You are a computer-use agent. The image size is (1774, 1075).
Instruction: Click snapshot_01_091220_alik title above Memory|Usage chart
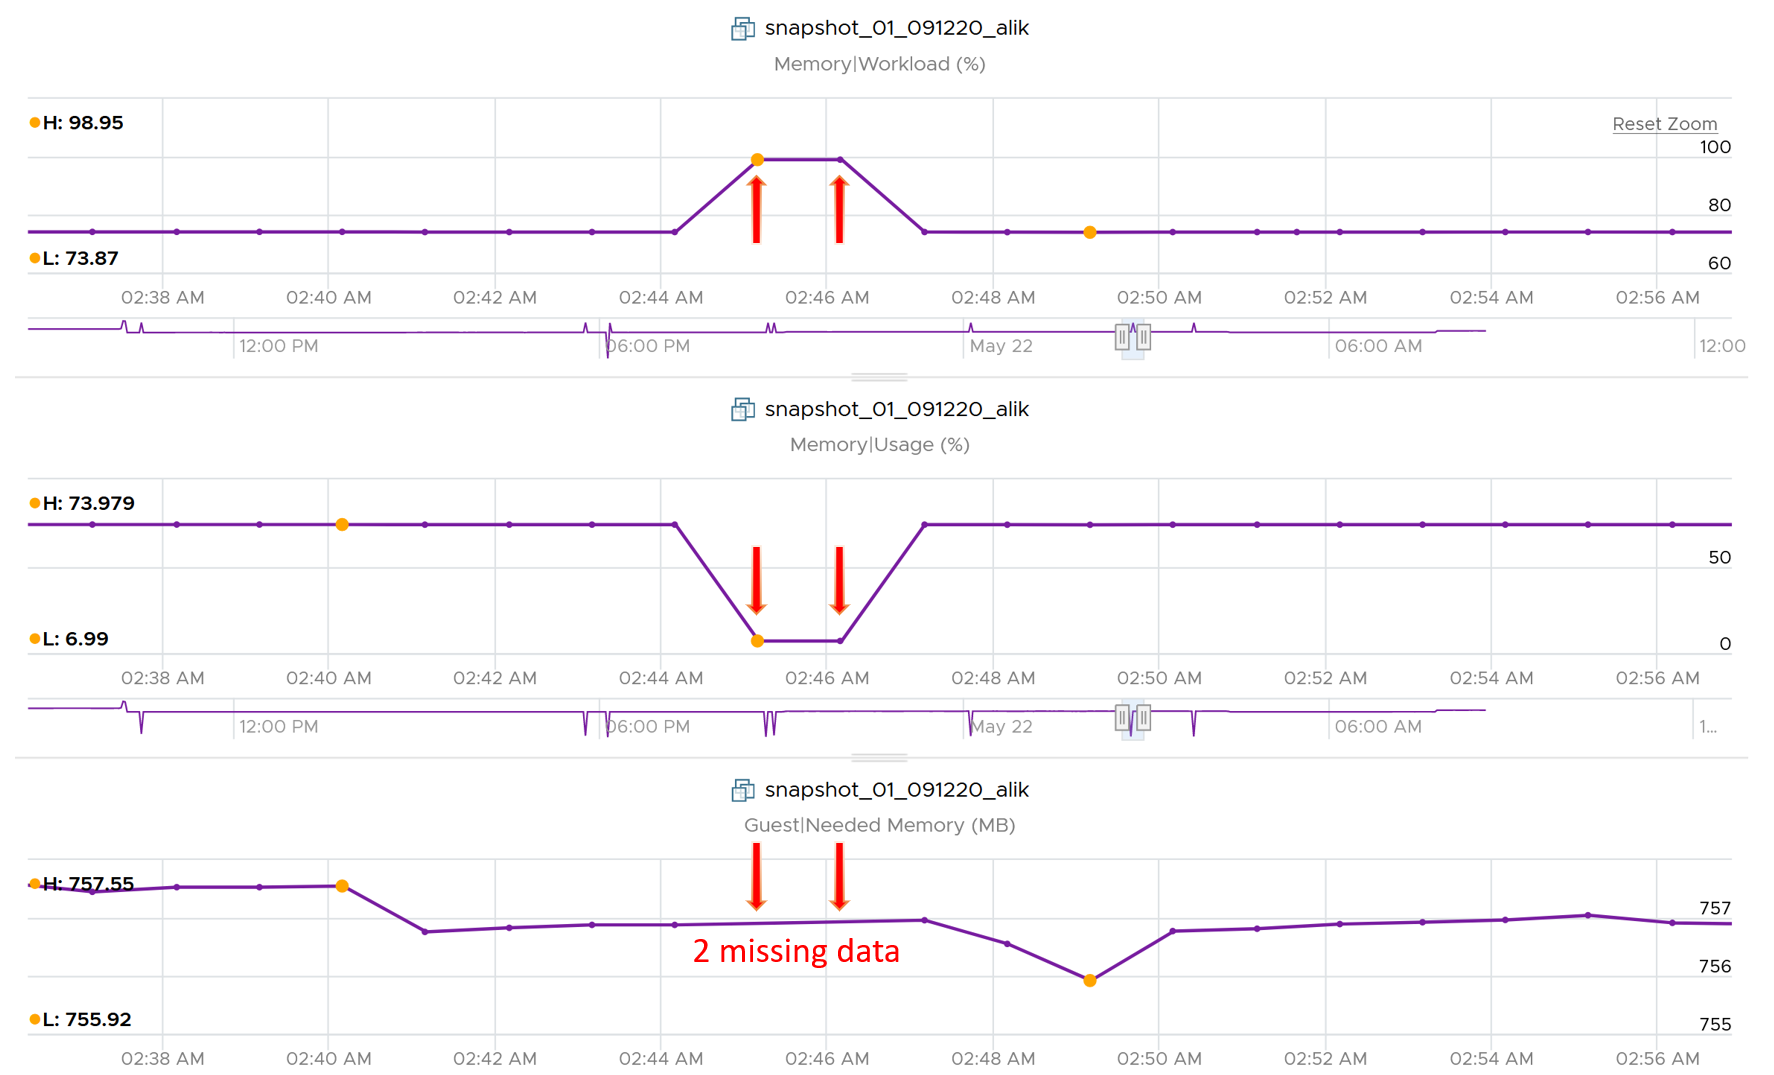896,409
